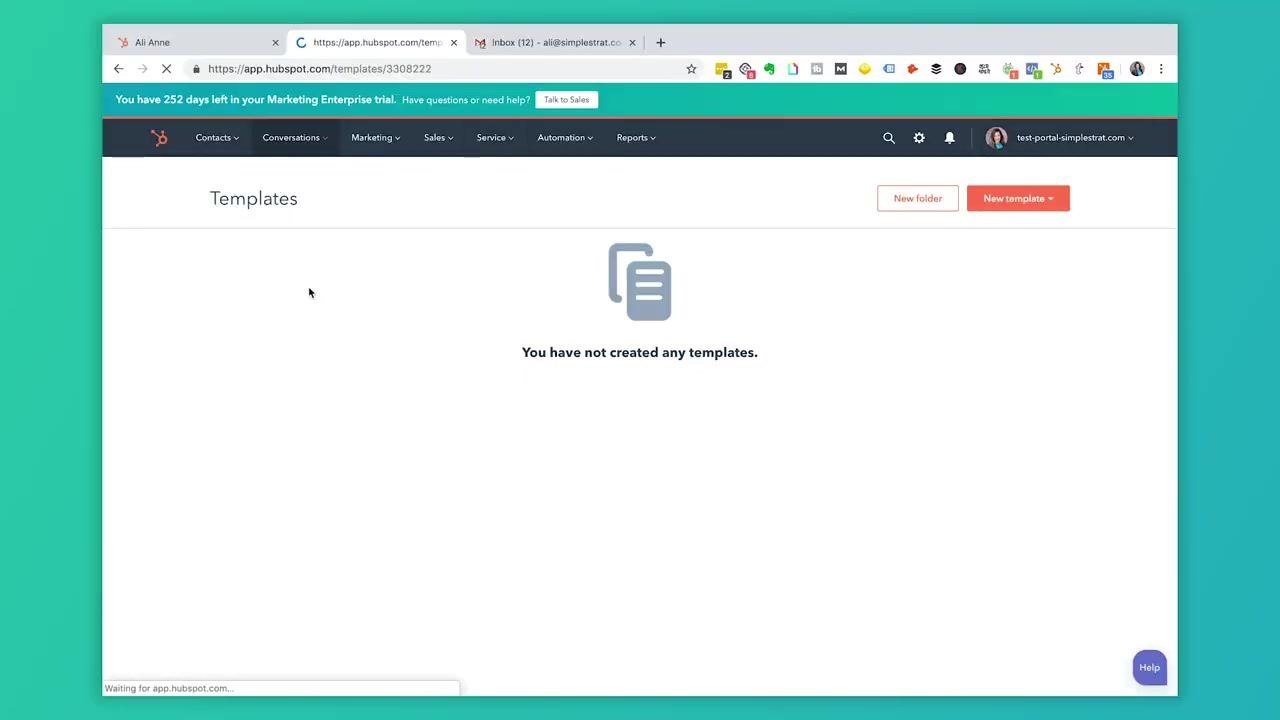The width and height of the screenshot is (1280, 720).
Task: Open the search magnifier in navbar
Action: pos(889,138)
